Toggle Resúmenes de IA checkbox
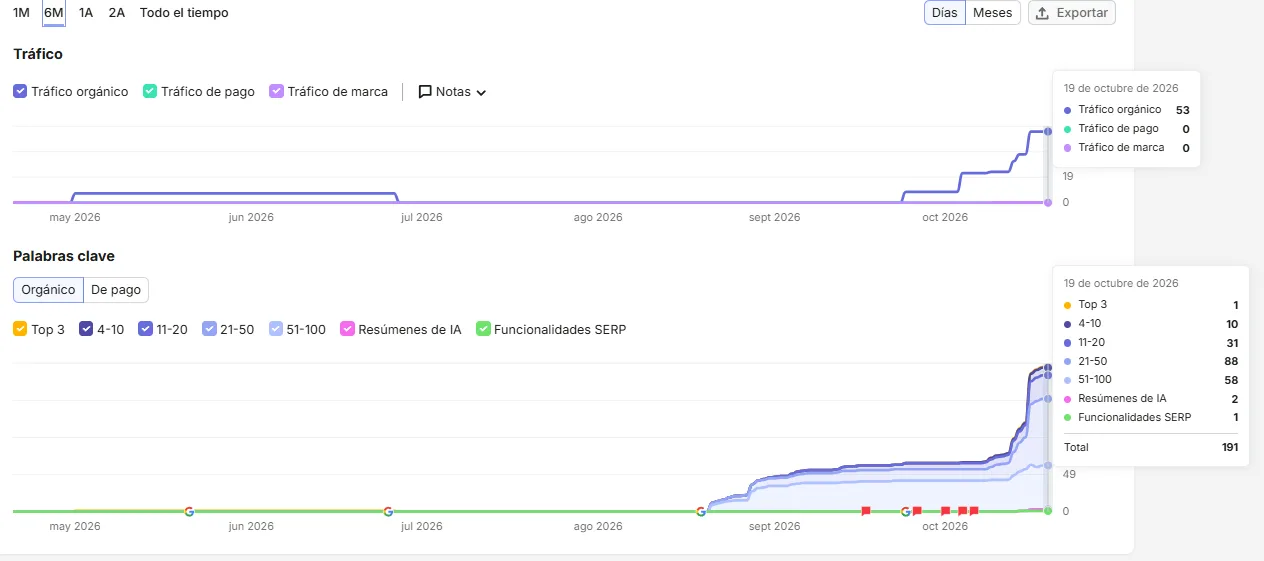Image resolution: width=1264 pixels, height=561 pixels. (347, 329)
